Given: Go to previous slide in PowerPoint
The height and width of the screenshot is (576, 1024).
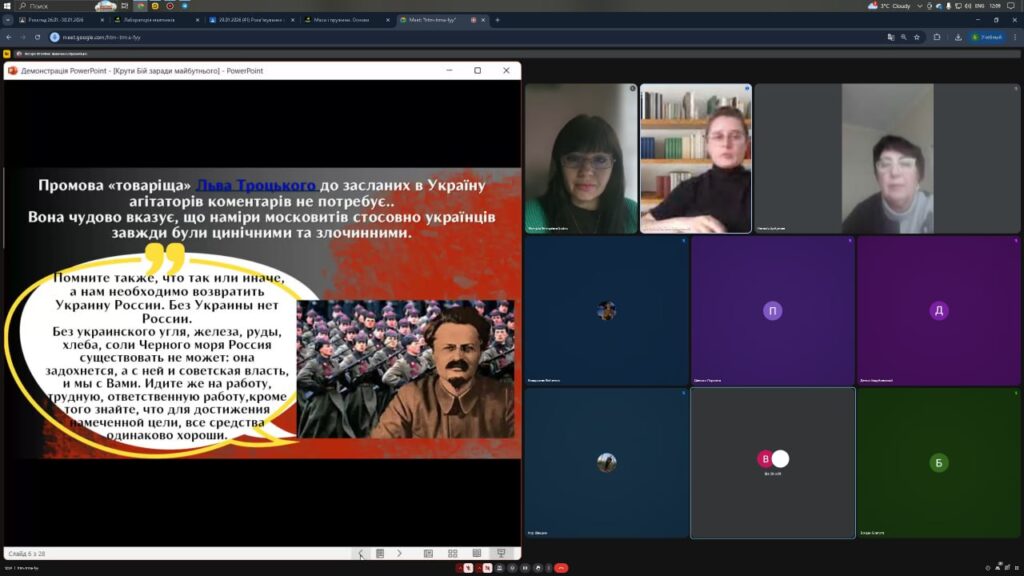Looking at the screenshot, I should pyautogui.click(x=361, y=553).
